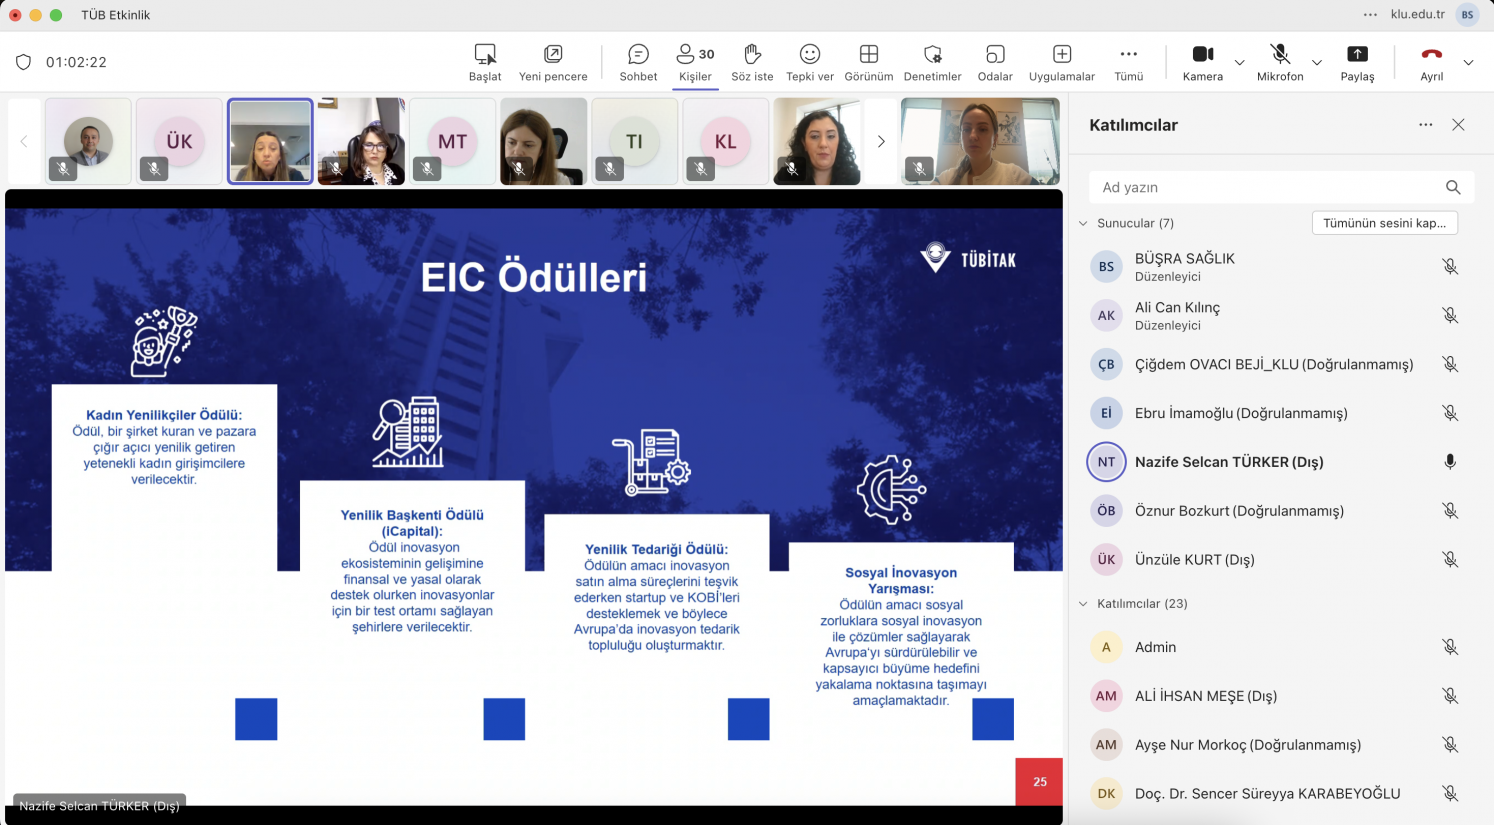Open Yeni pencere pop-out window
Viewport: 1494px width, 825px height.
[553, 62]
